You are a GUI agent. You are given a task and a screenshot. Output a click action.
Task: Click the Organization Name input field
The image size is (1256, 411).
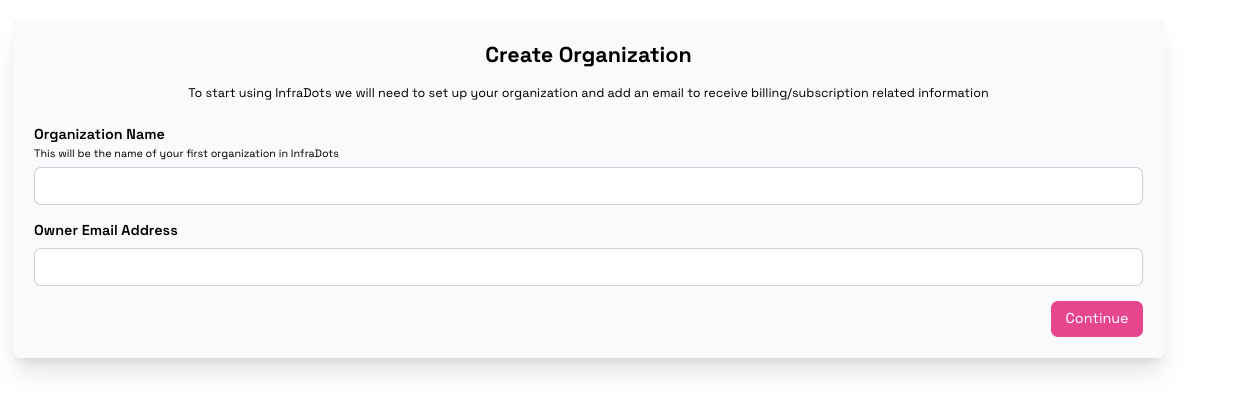(x=588, y=186)
